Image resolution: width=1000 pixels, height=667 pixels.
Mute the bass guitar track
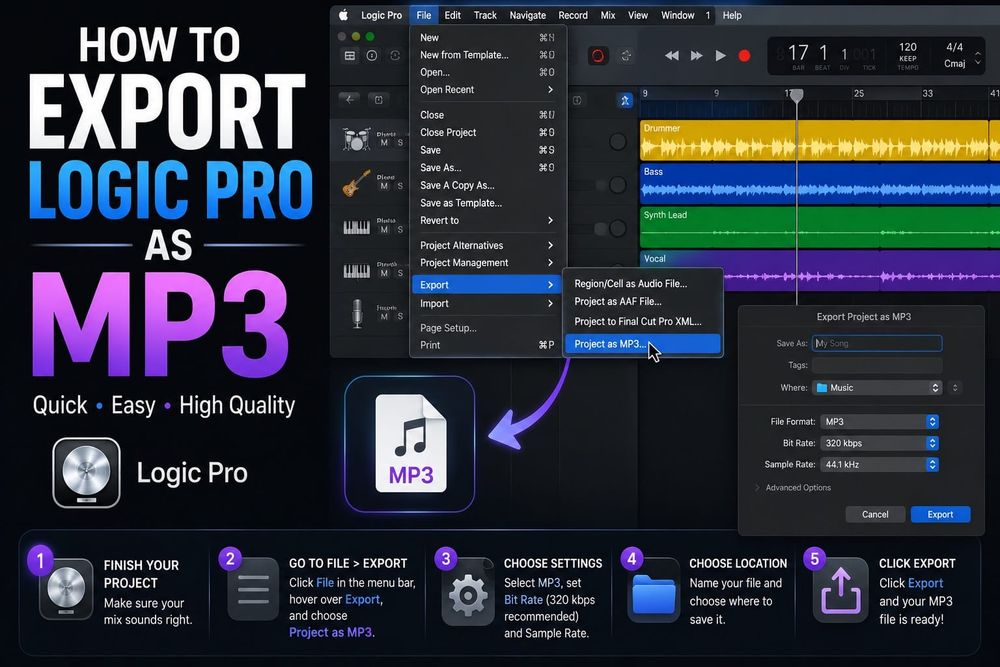[384, 186]
